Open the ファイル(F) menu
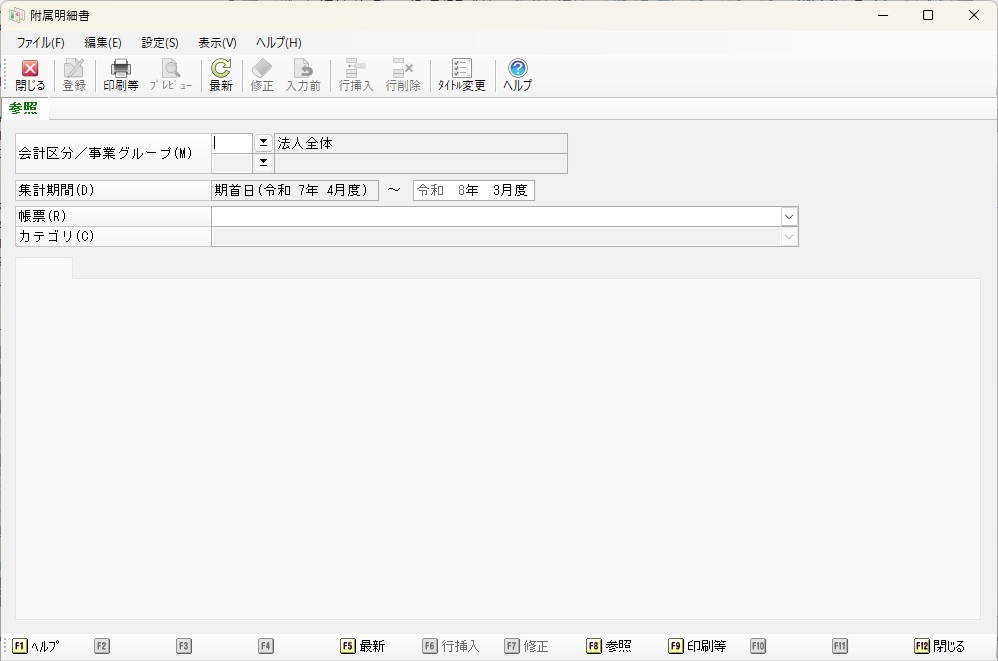This screenshot has height=661, width=998. 40,43
